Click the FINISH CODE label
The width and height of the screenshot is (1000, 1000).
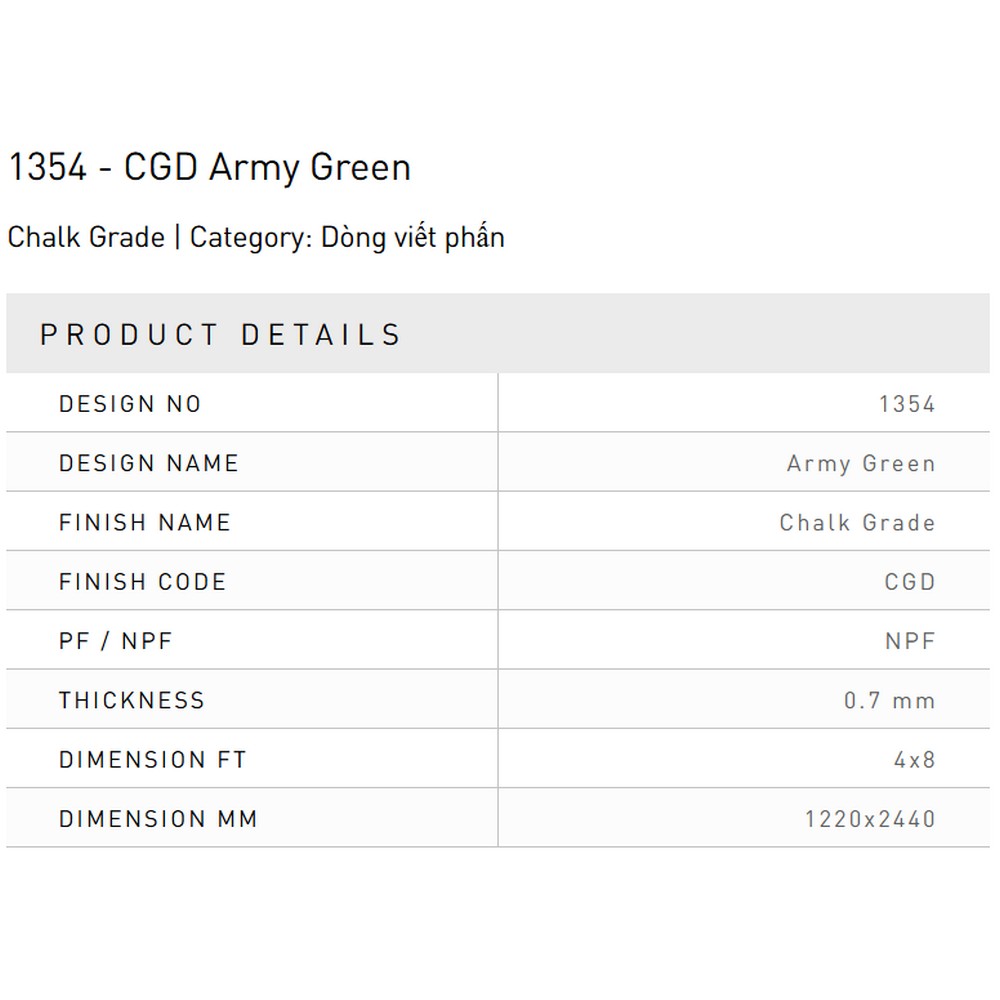tap(143, 582)
